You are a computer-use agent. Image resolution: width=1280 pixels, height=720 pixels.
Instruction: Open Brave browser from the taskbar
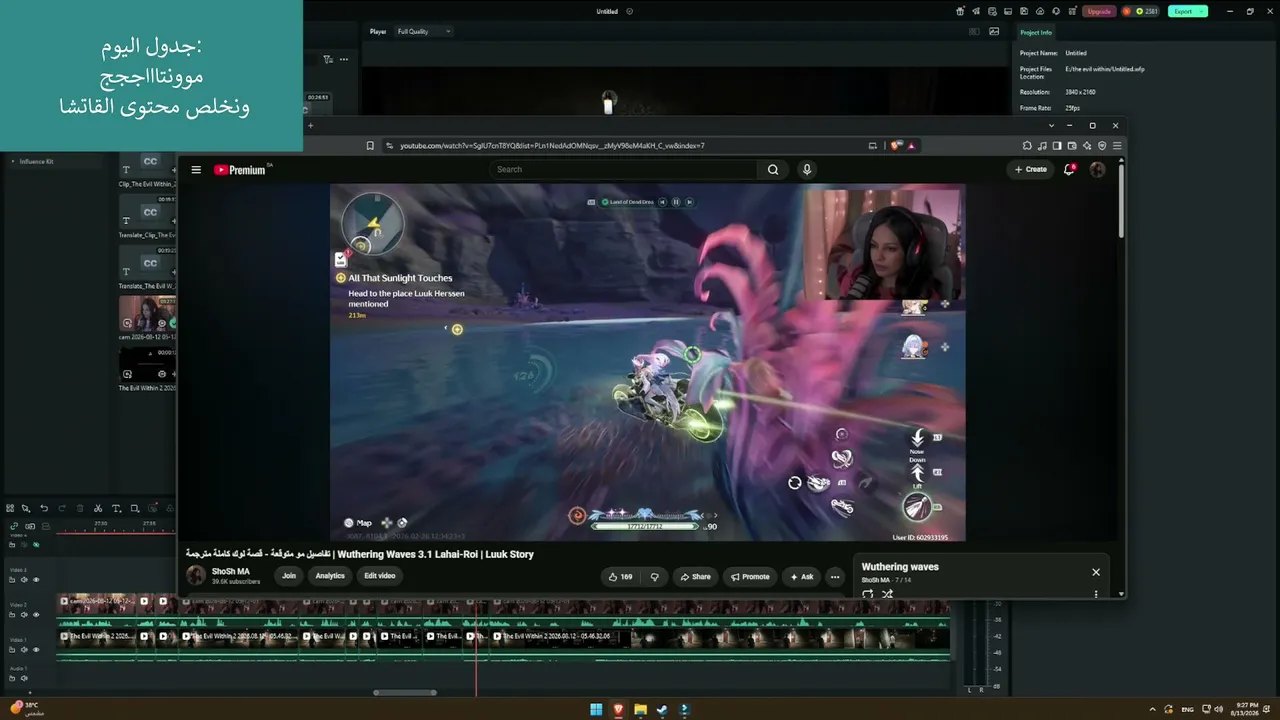pos(618,710)
